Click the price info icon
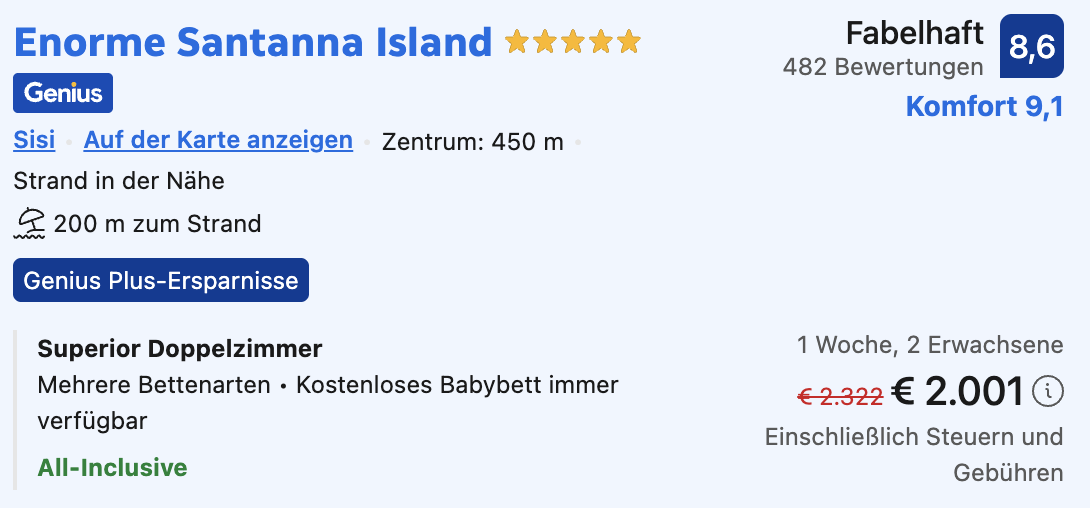The width and height of the screenshot is (1090, 508). 1047,392
